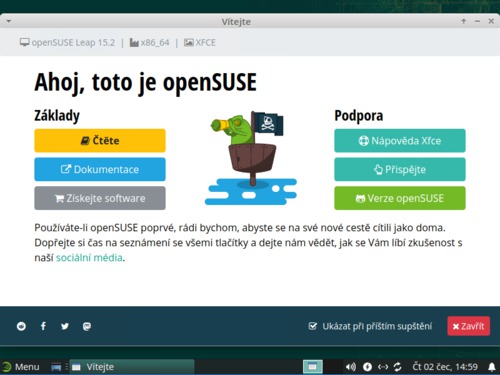This screenshot has height=375, width=500.
Task: Click the red Zavřít button
Action: pos(468,326)
